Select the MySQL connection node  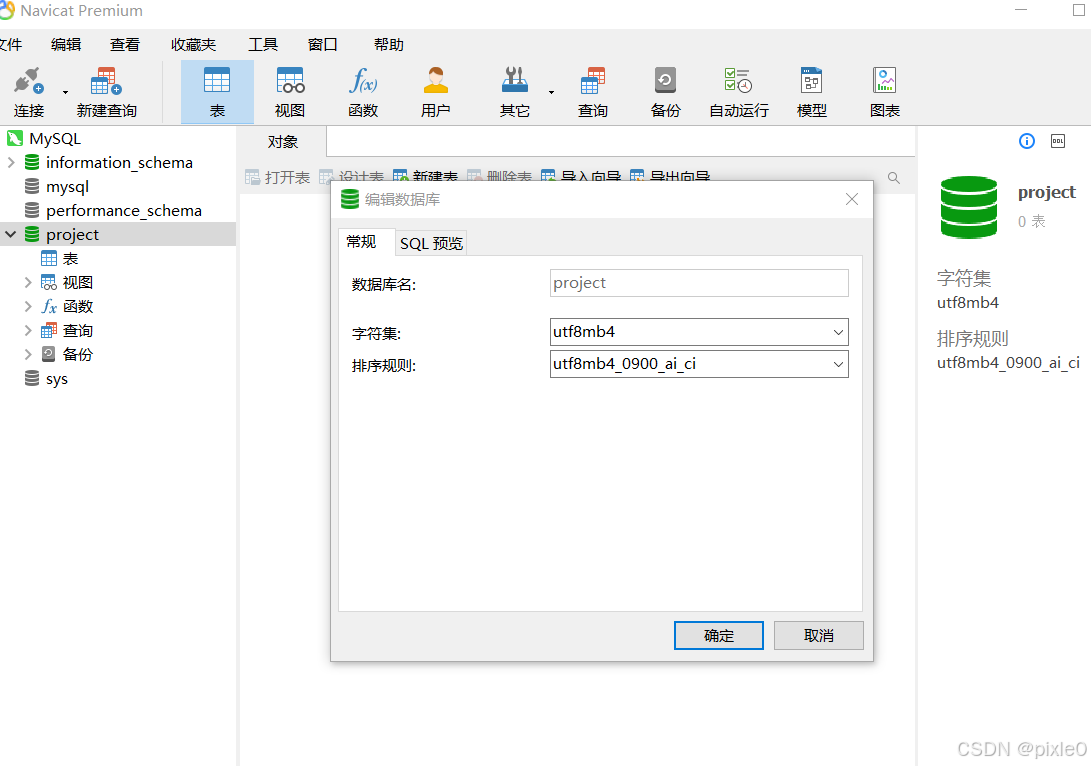55,138
